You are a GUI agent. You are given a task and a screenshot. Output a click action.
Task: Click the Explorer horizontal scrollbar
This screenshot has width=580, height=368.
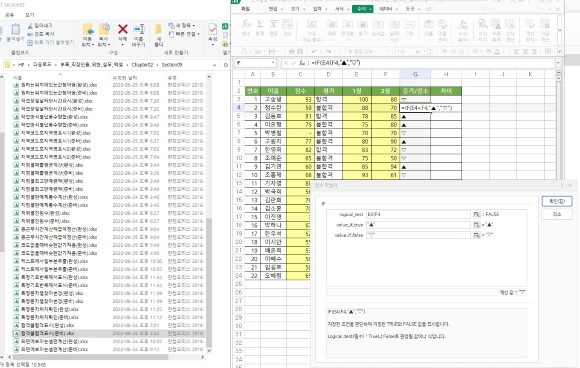point(90,357)
